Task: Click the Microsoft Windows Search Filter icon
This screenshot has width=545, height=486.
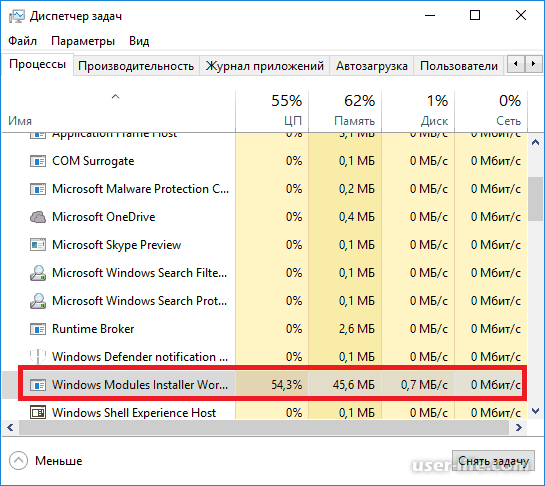Action: (38, 273)
